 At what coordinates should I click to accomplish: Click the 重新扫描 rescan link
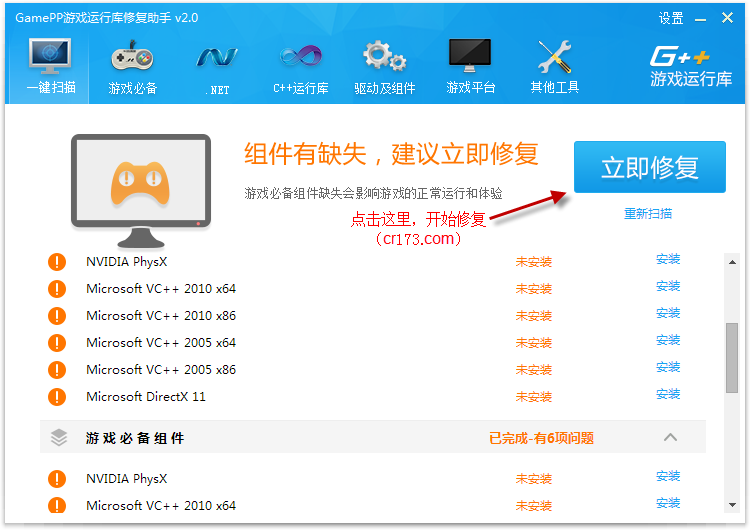tap(648, 213)
